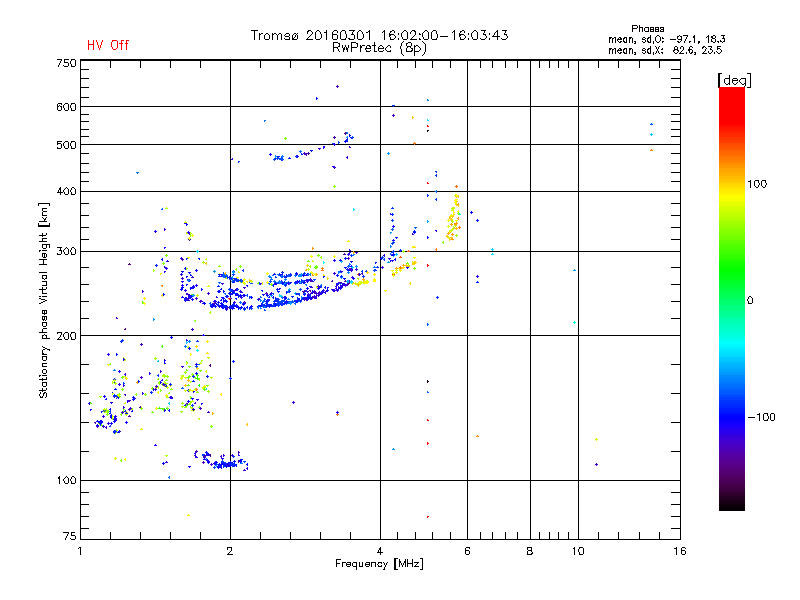
Task: Click the y-axis '100' tick label
Action: click(x=66, y=480)
